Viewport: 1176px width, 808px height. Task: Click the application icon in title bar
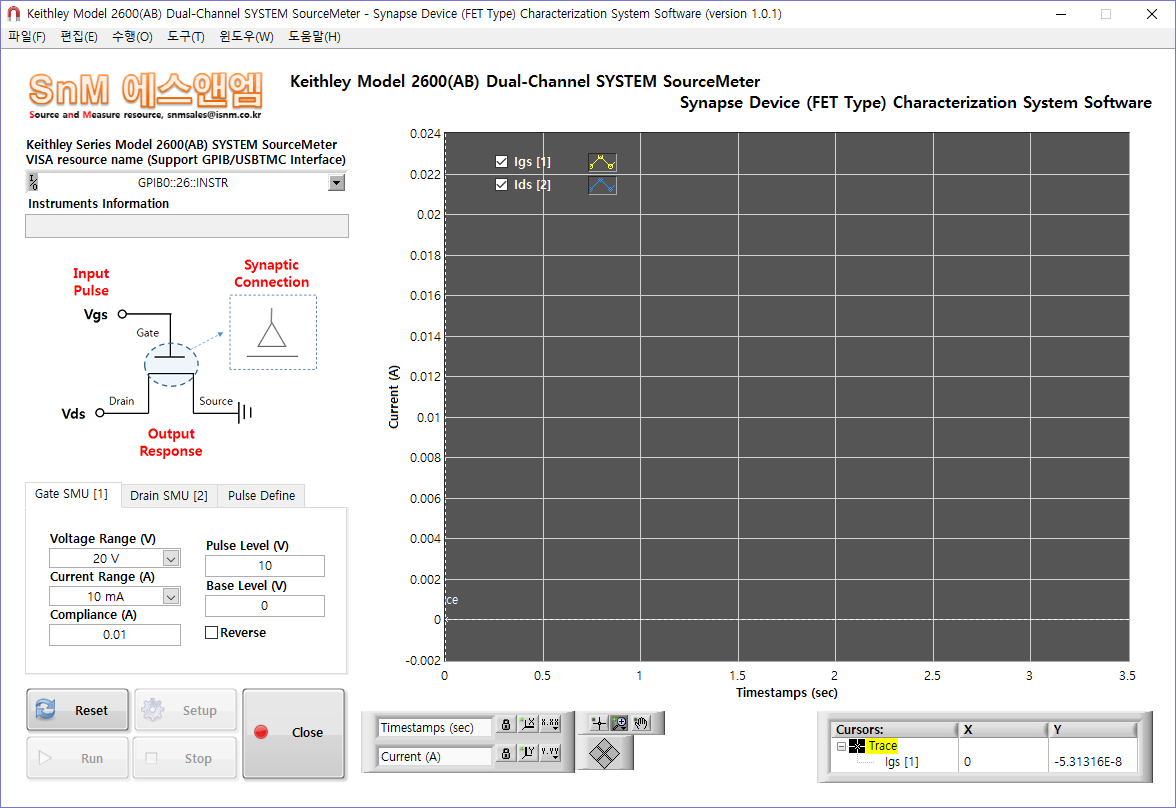(14, 14)
